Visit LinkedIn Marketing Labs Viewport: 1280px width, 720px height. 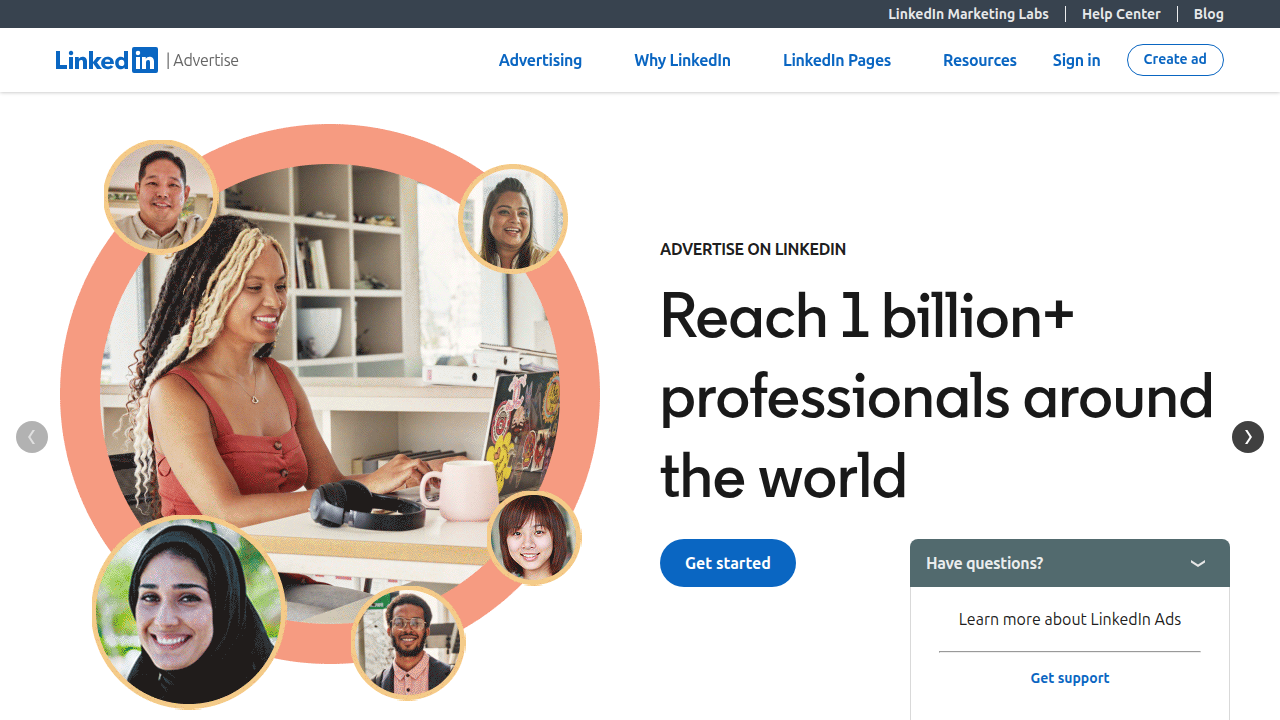[x=968, y=13]
